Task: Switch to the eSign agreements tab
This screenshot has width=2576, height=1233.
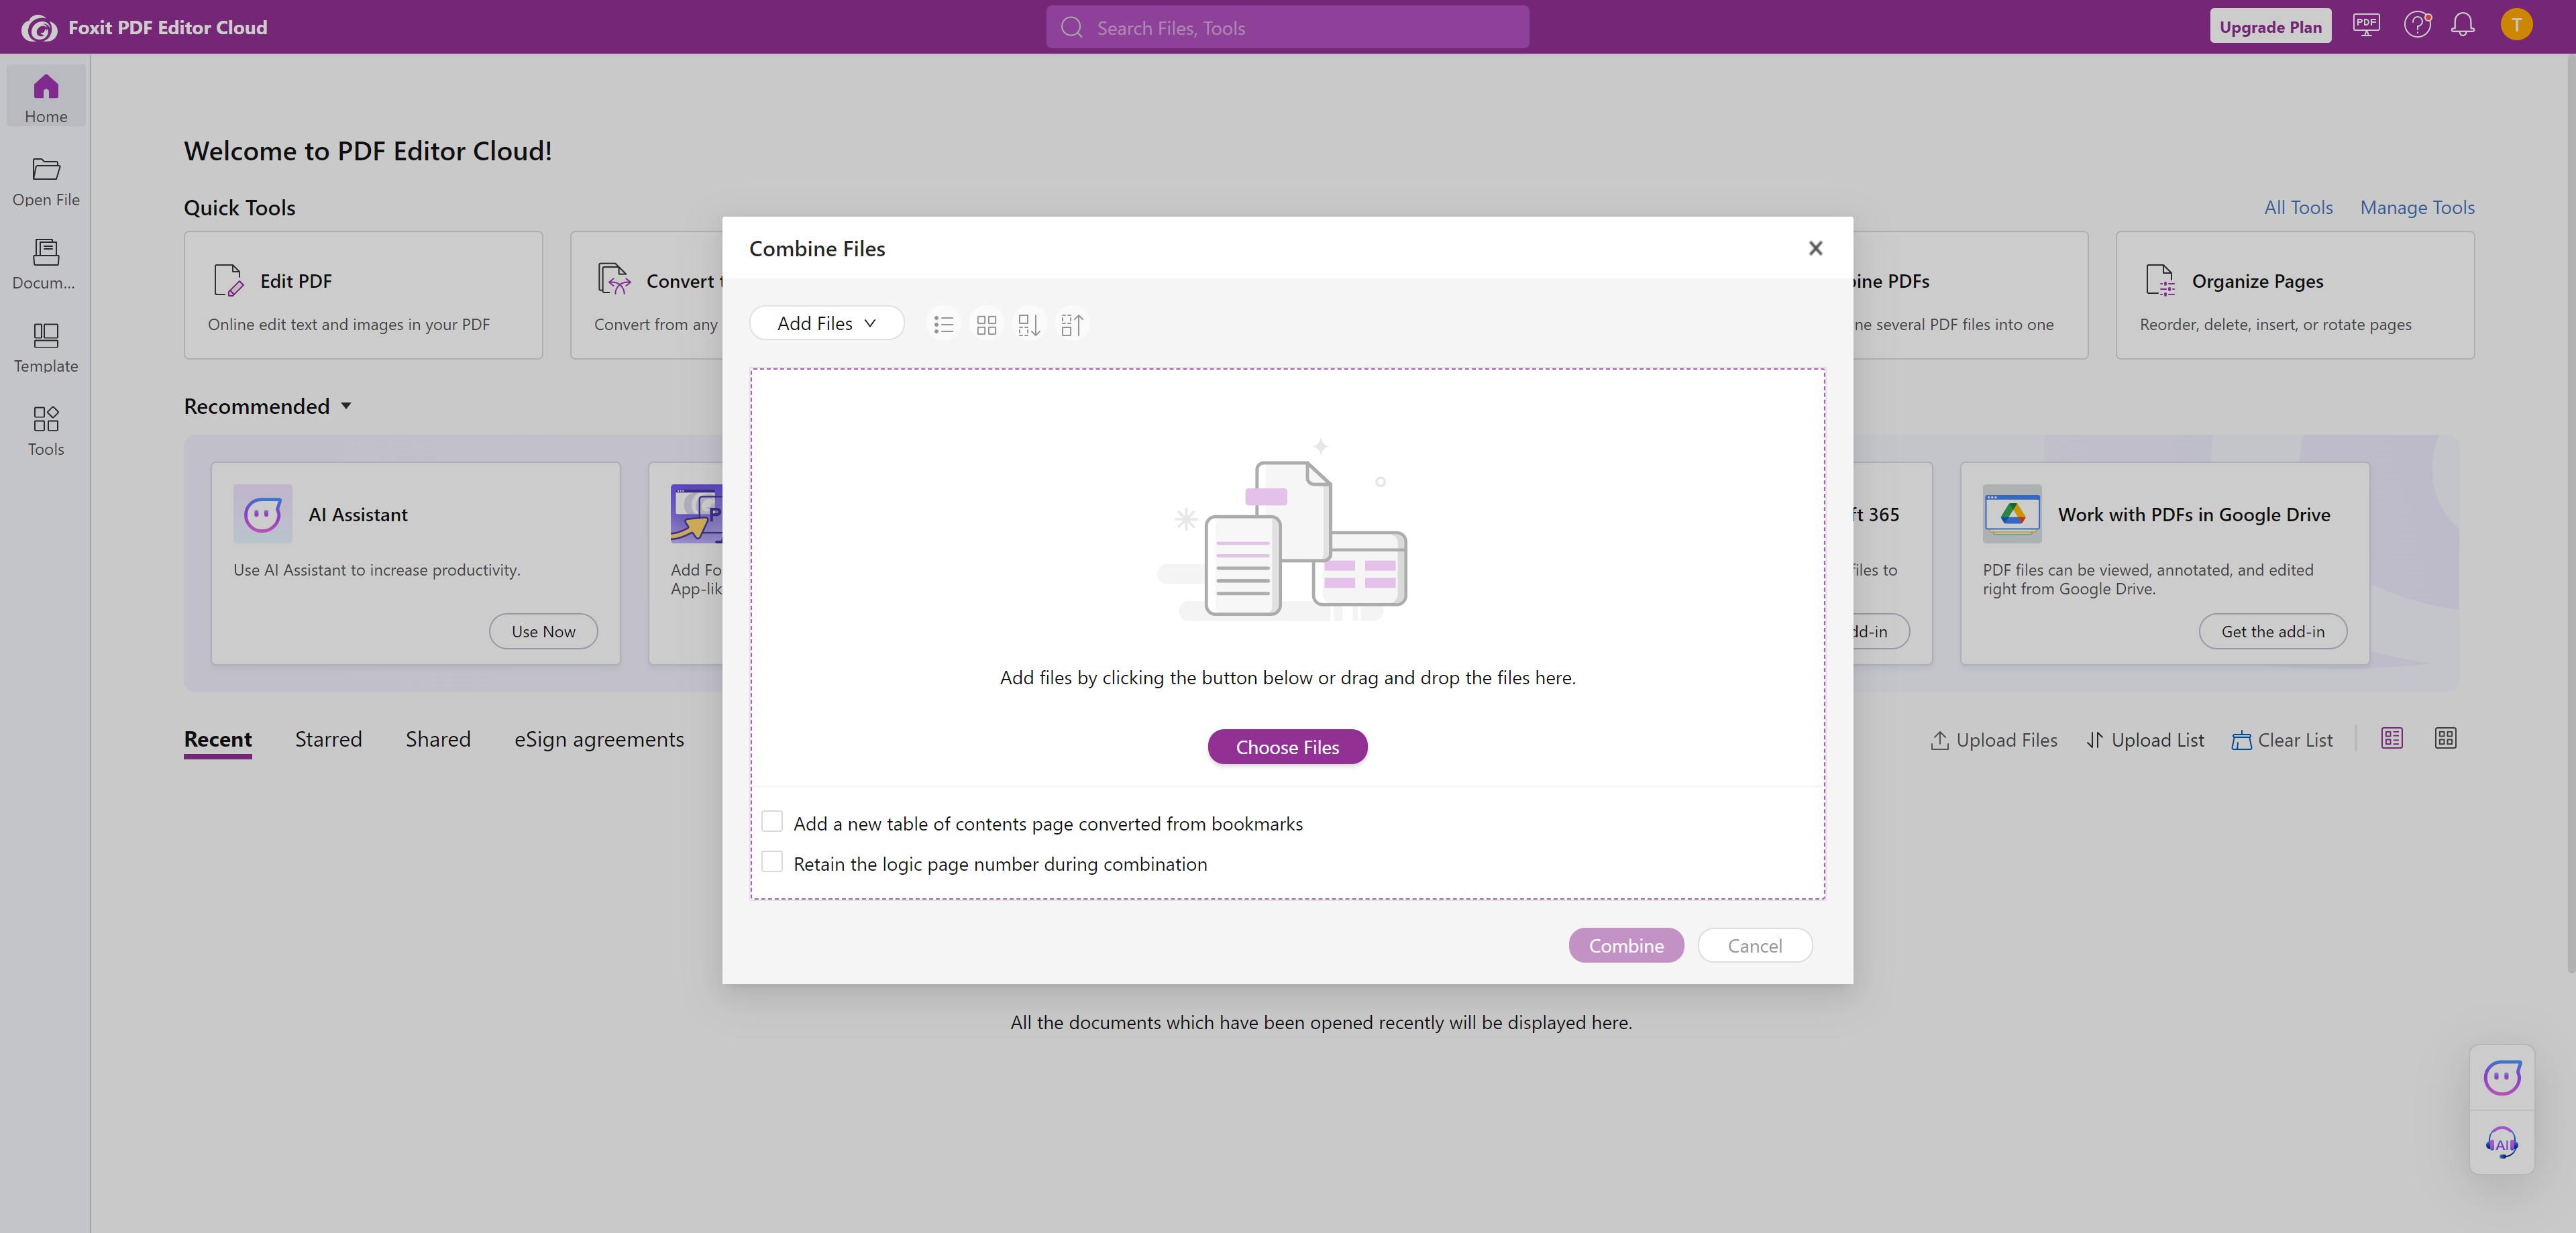Action: pyautogui.click(x=599, y=739)
